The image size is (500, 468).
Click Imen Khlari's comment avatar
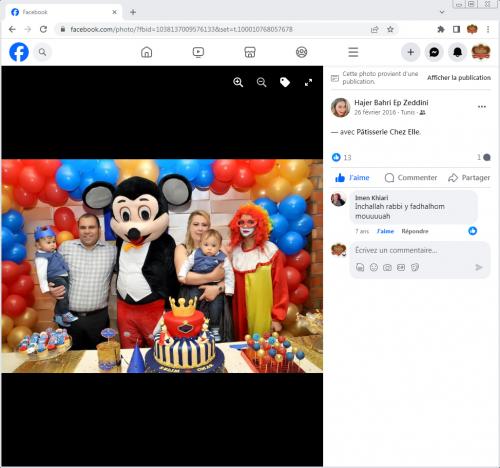[x=338, y=200]
